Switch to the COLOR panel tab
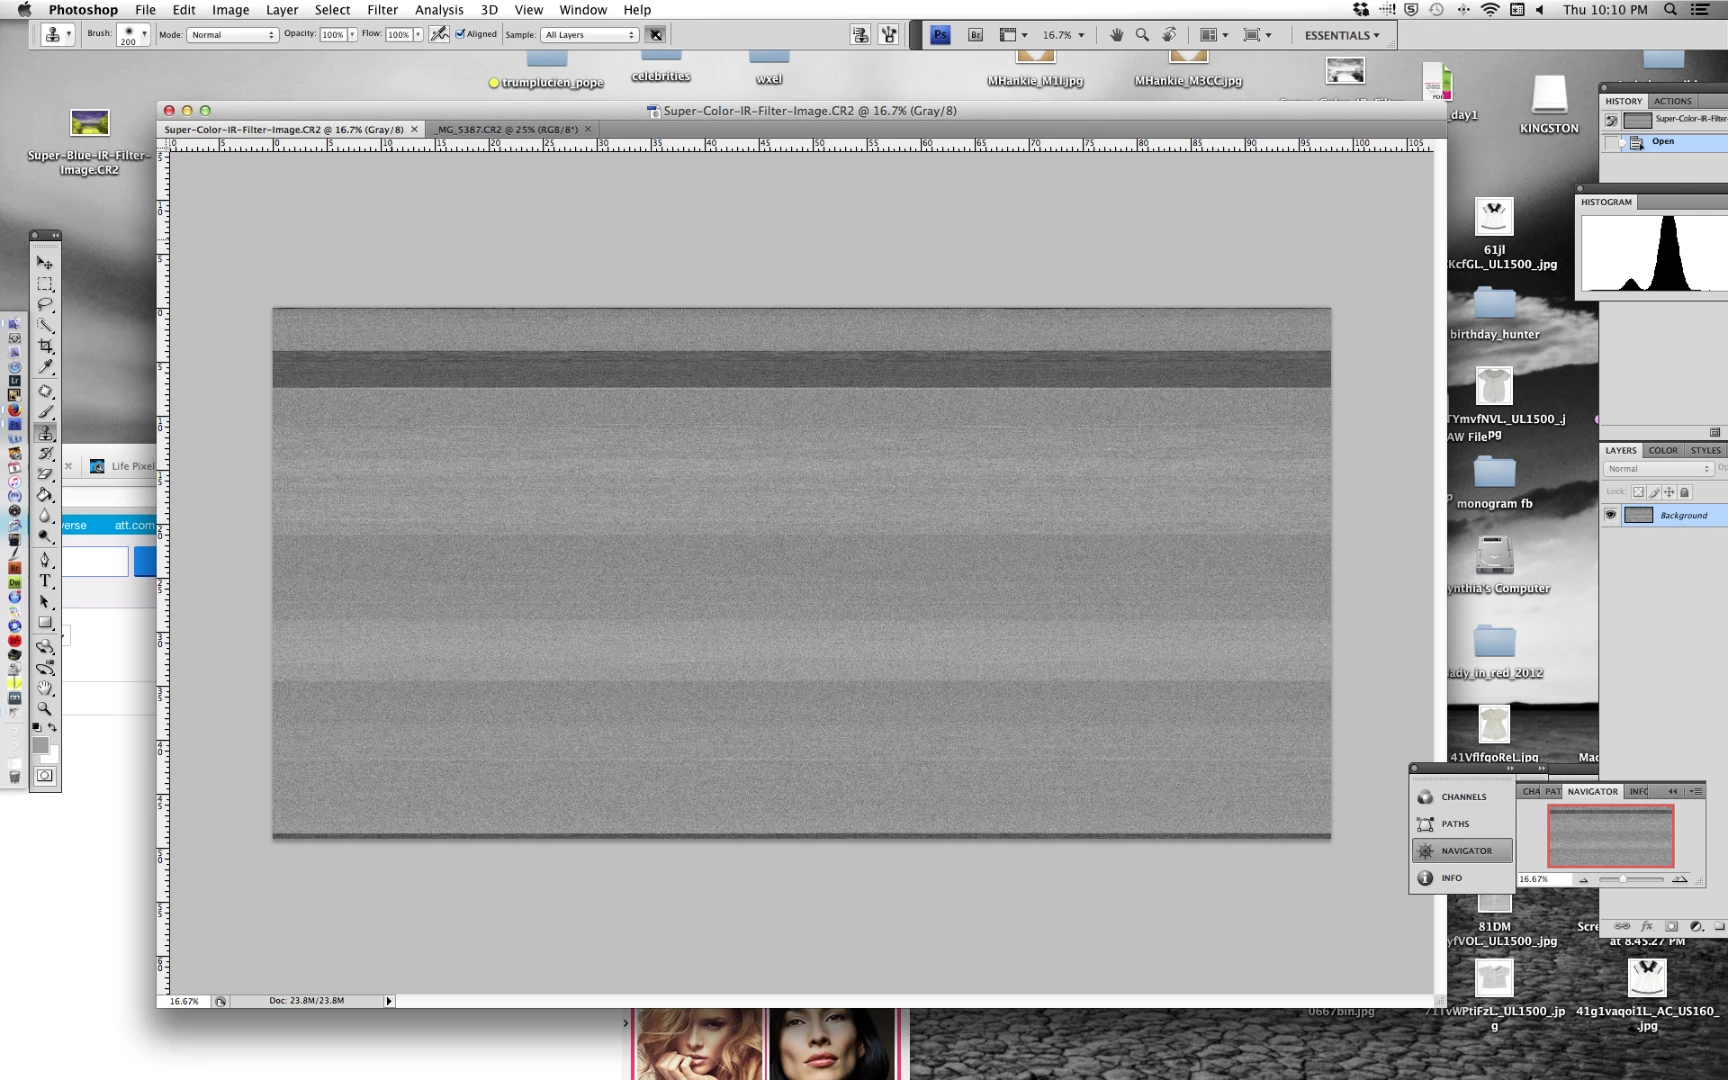This screenshot has height=1080, width=1728. tap(1663, 451)
